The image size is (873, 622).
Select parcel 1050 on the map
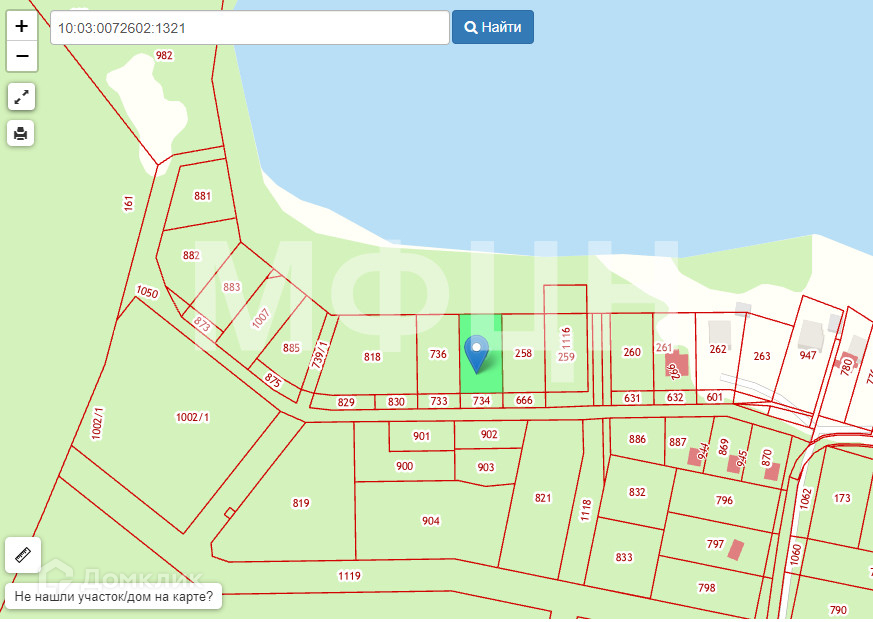tap(147, 292)
